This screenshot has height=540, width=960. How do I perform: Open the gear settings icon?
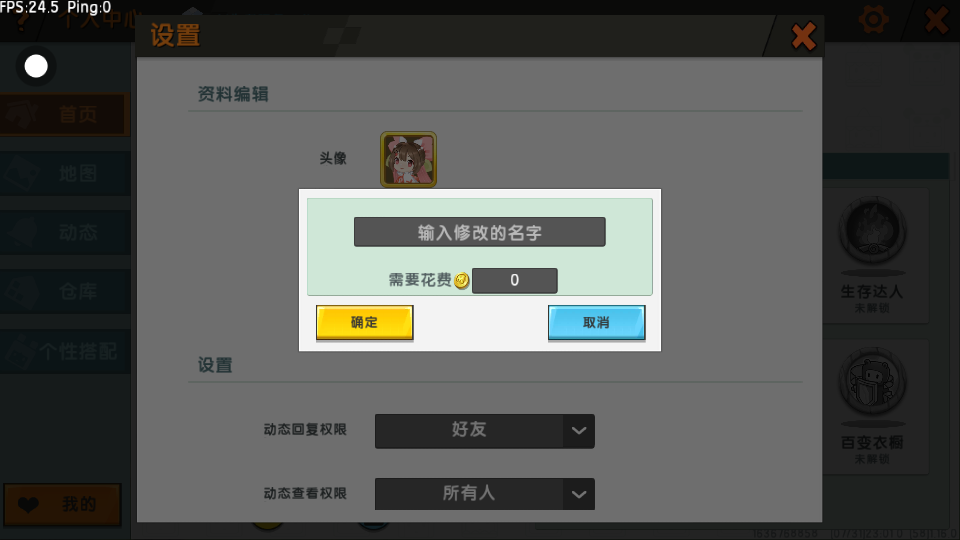pos(873,20)
